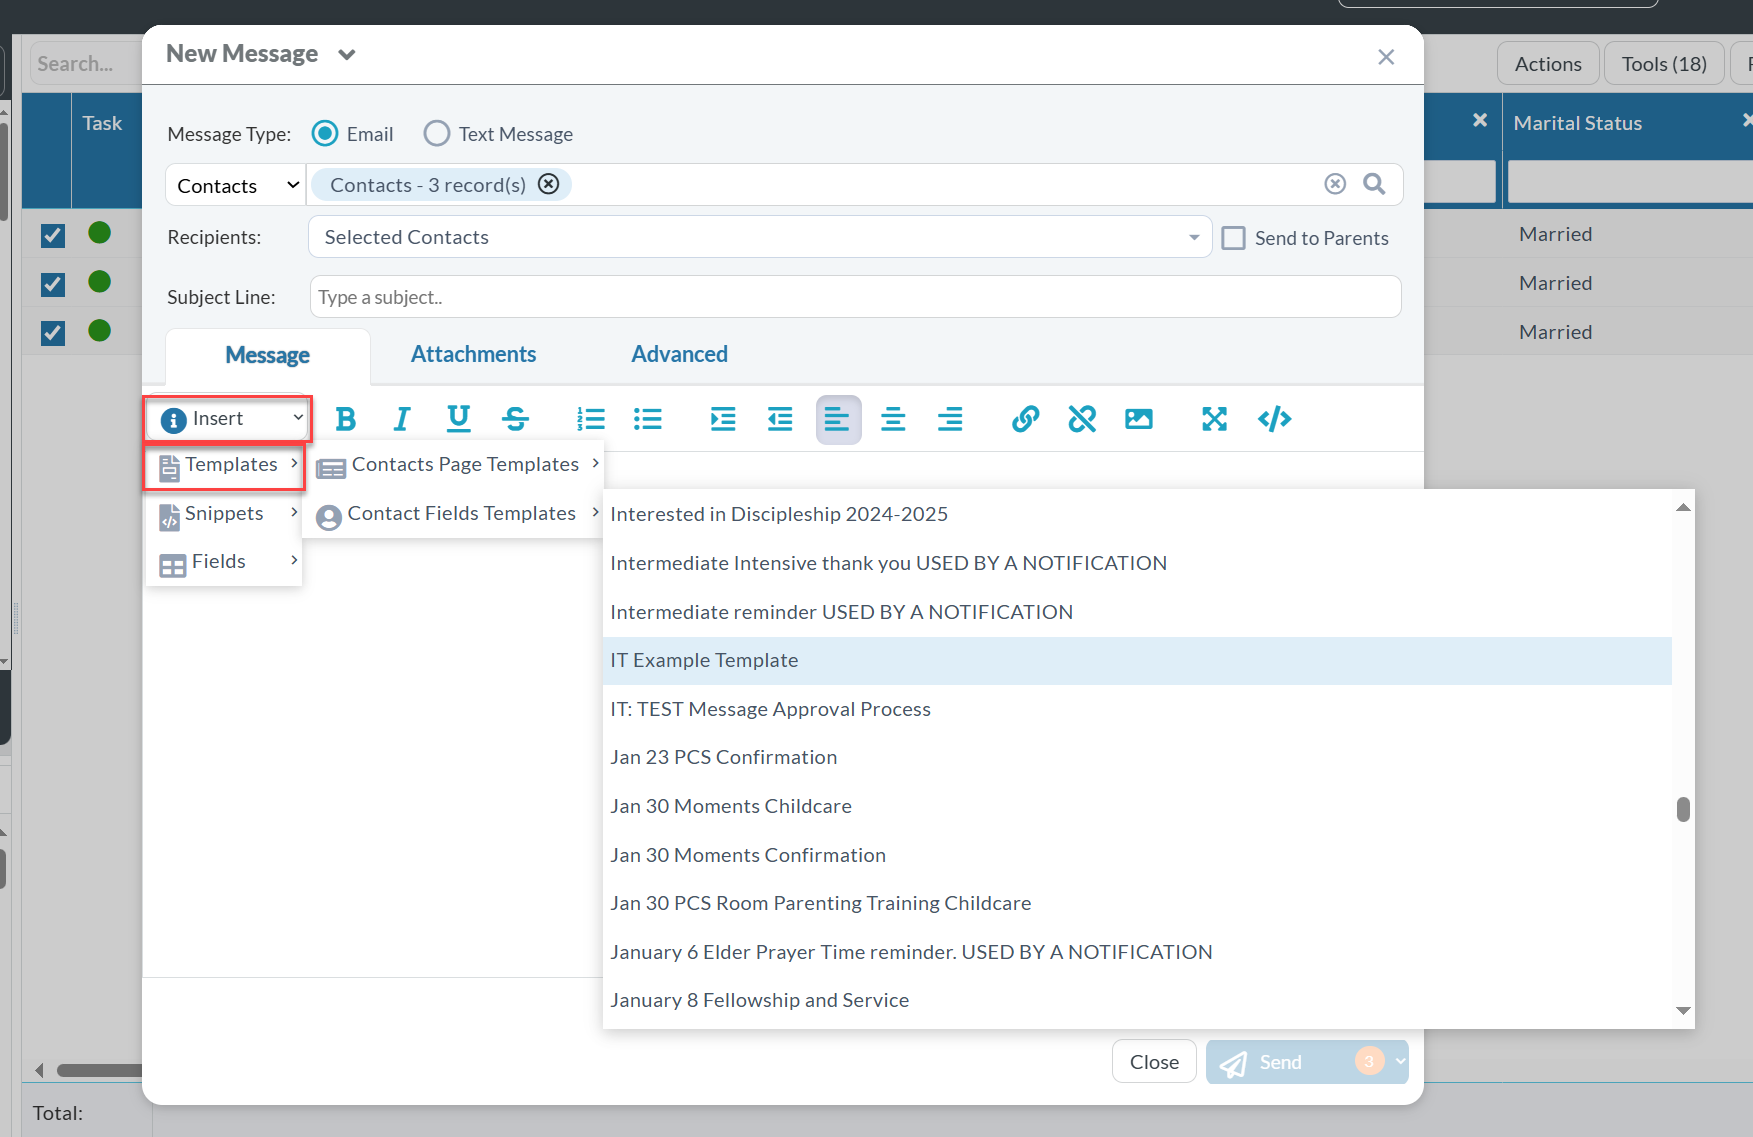Enable Send to Parents

[x=1233, y=237]
